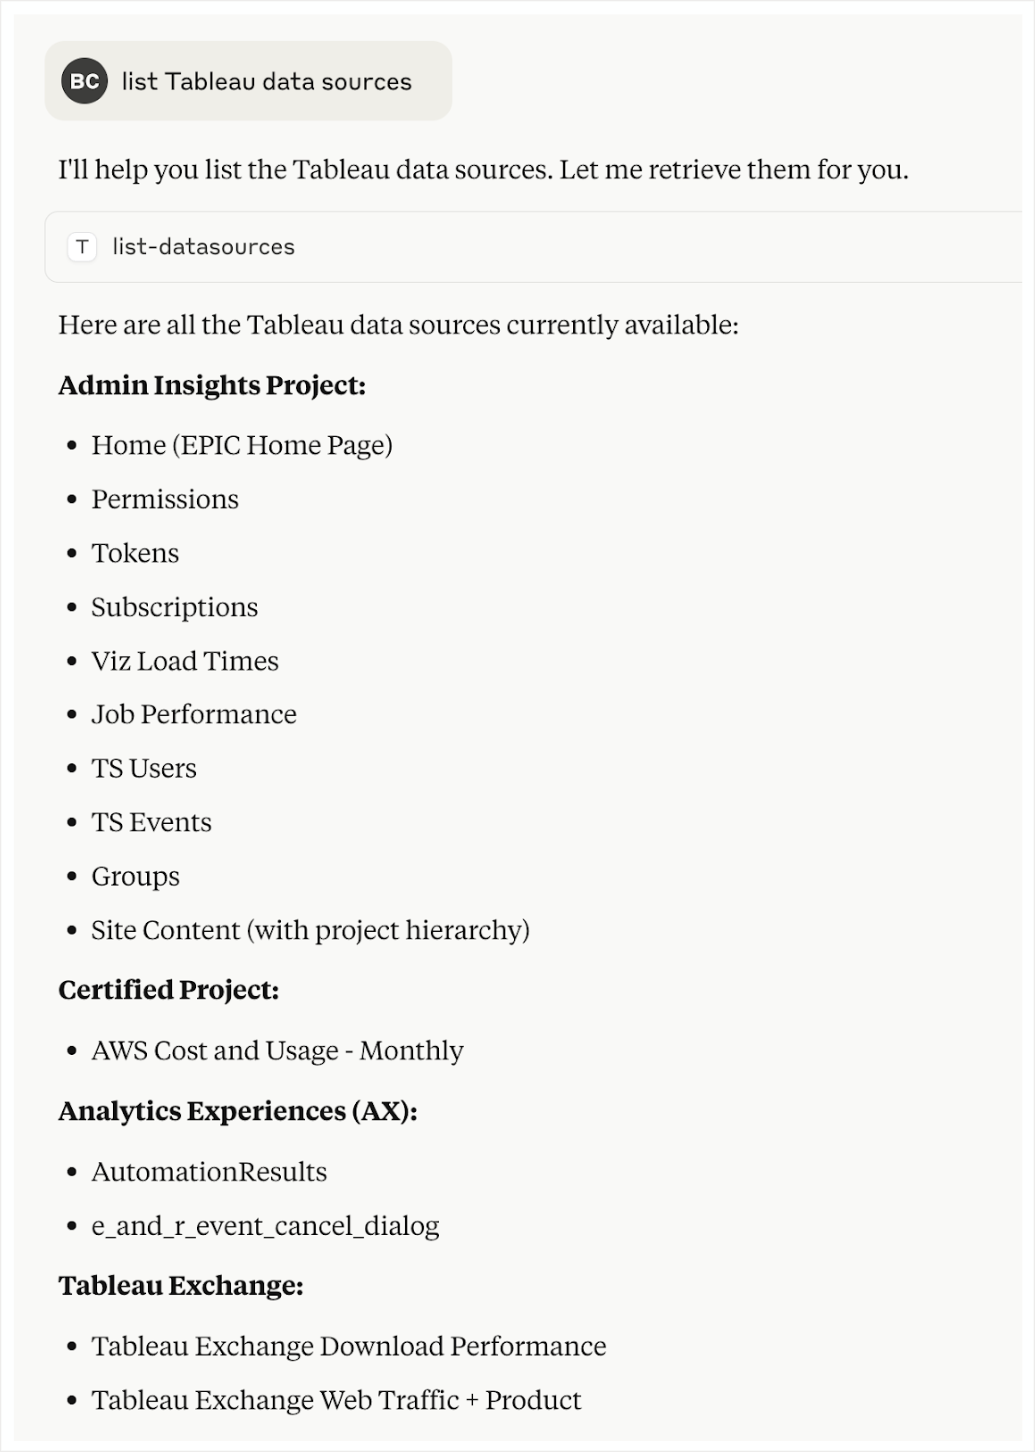Click the T tool indicator icon
This screenshot has width=1035, height=1452.
point(83,247)
